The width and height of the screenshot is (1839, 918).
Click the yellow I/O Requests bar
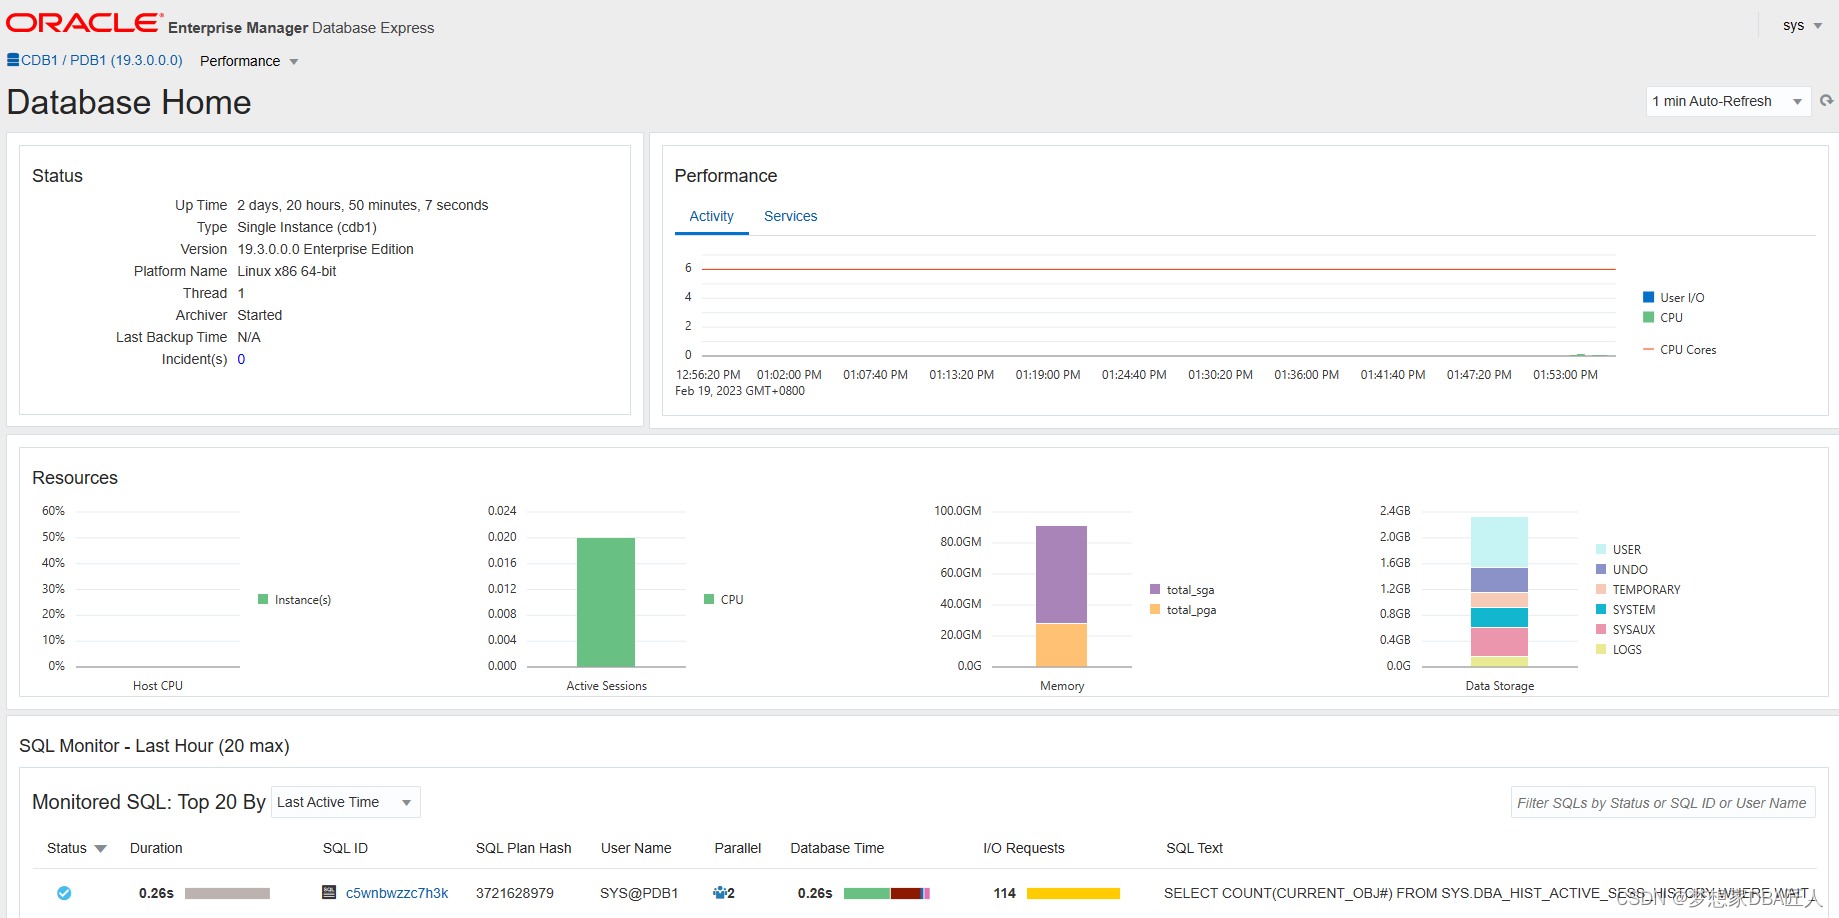(x=1073, y=893)
